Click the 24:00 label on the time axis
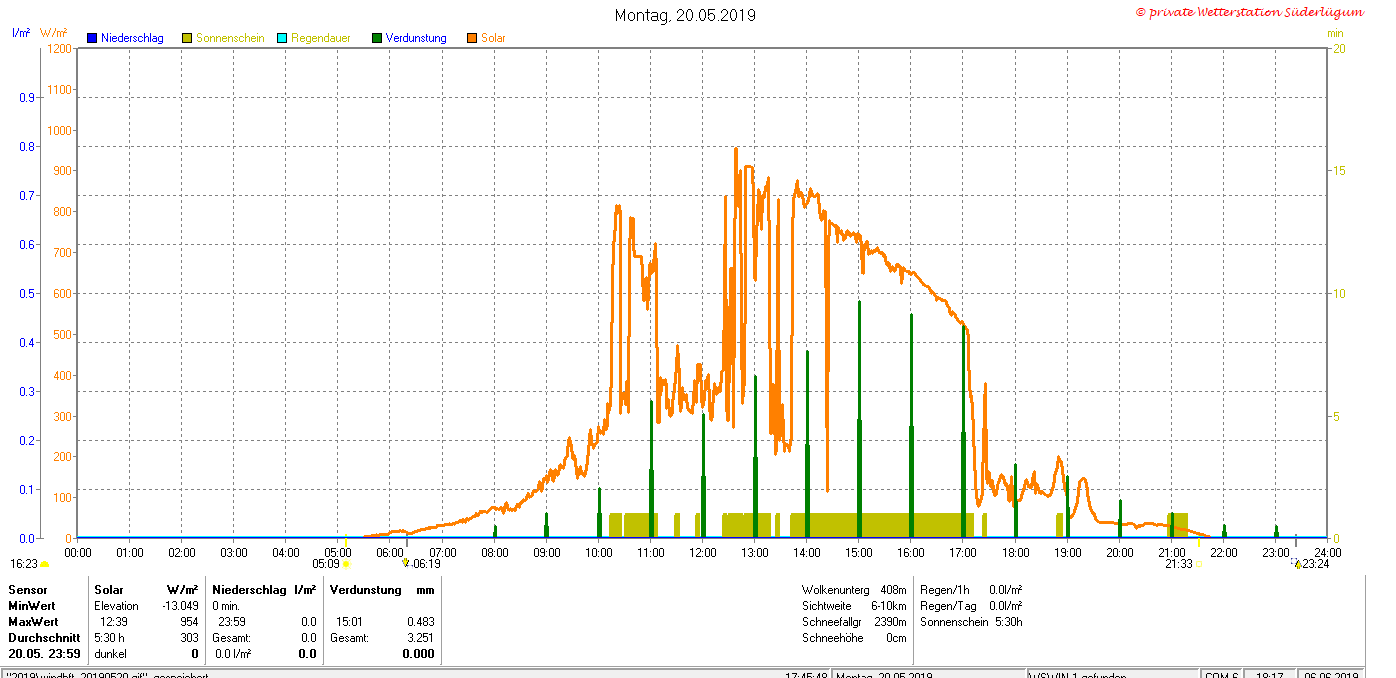Image resolution: width=1396 pixels, height=678 pixels. click(x=1328, y=552)
